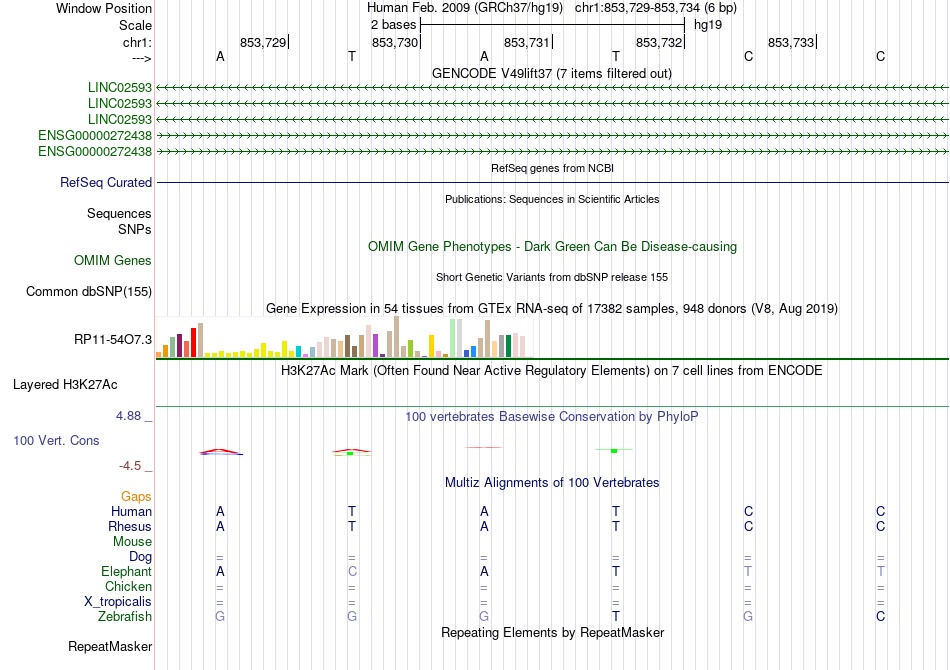Screen dimensions: 950x670
Task: Select the Elephant alignment row label
Action: coord(126,571)
